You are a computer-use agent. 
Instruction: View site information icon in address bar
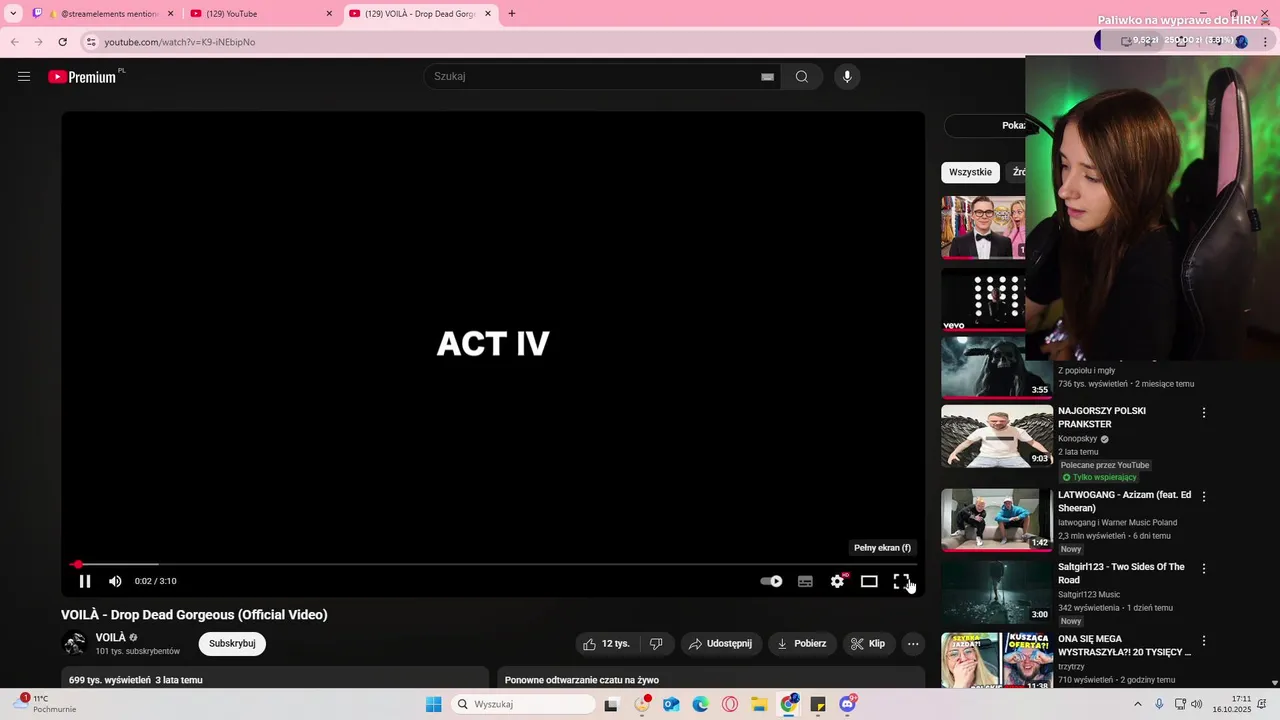[91, 42]
